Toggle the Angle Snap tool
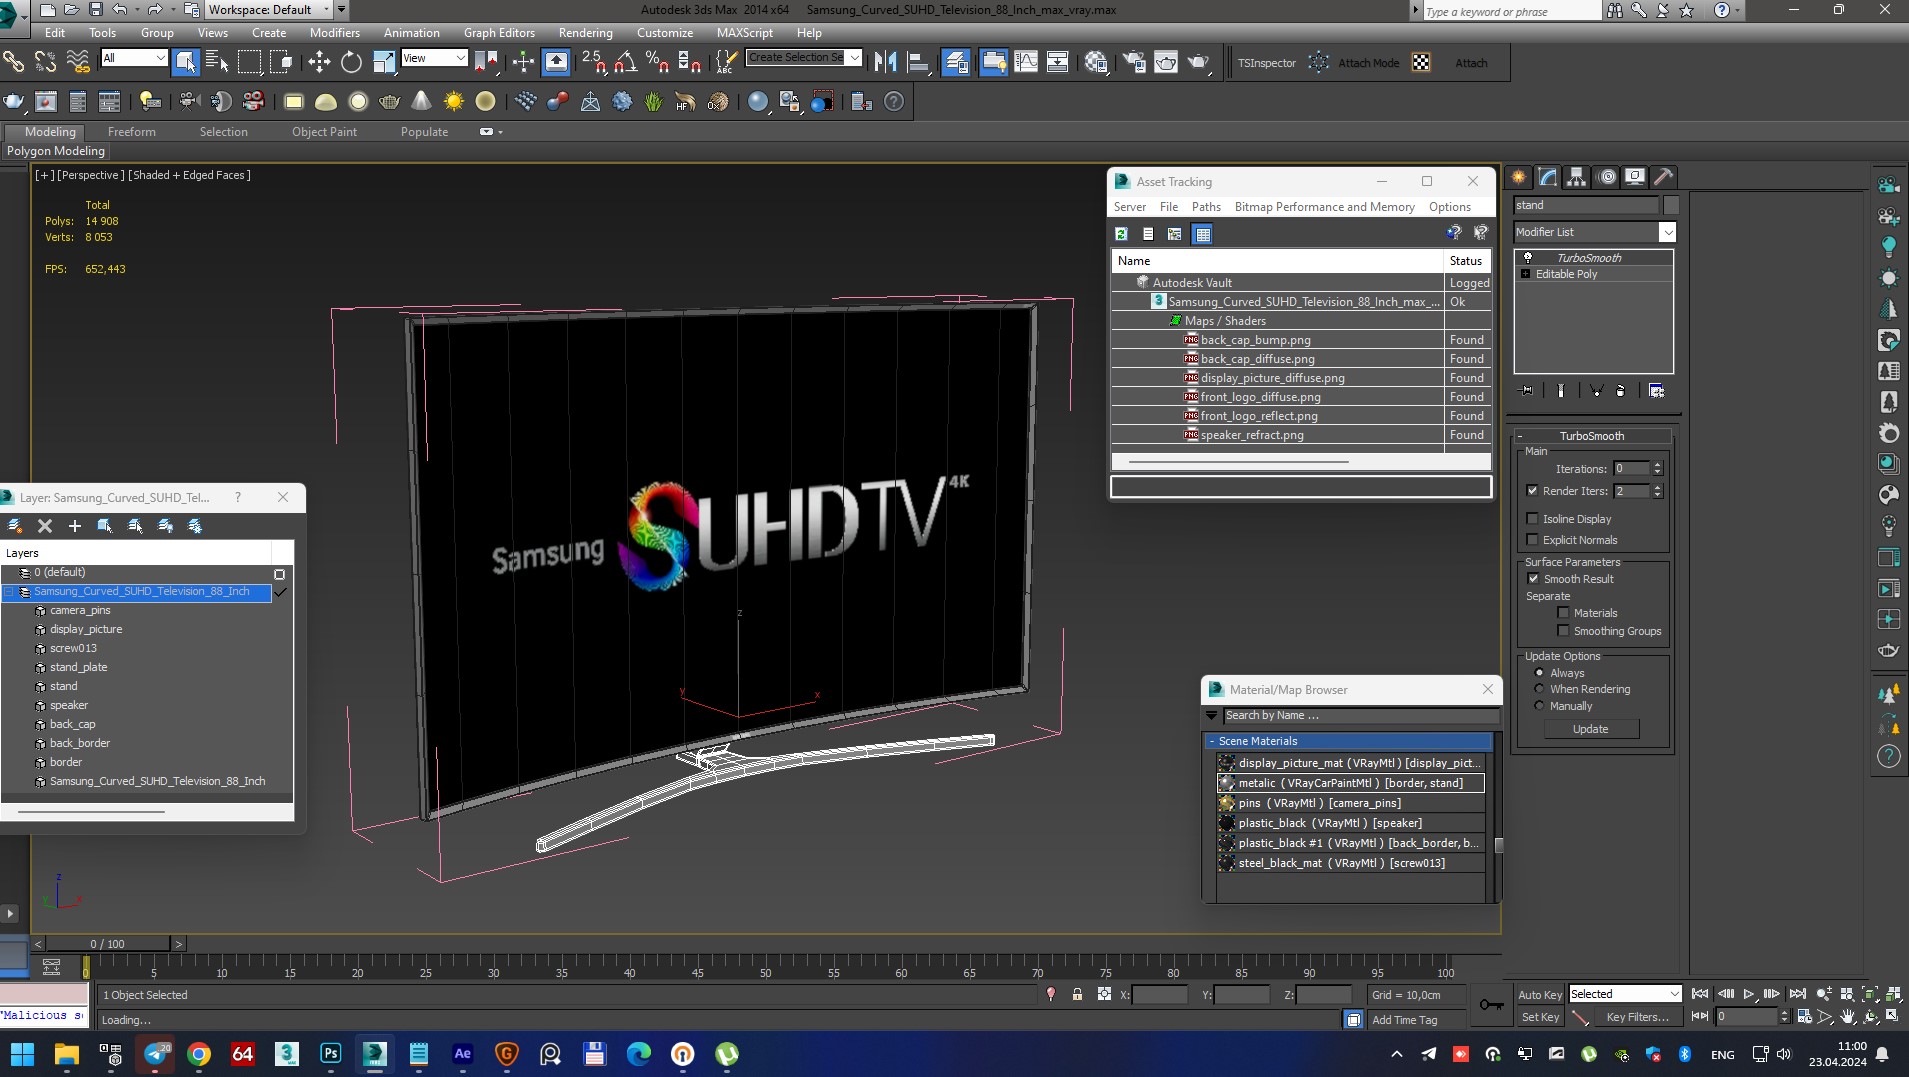The height and width of the screenshot is (1077, 1909). [x=625, y=62]
